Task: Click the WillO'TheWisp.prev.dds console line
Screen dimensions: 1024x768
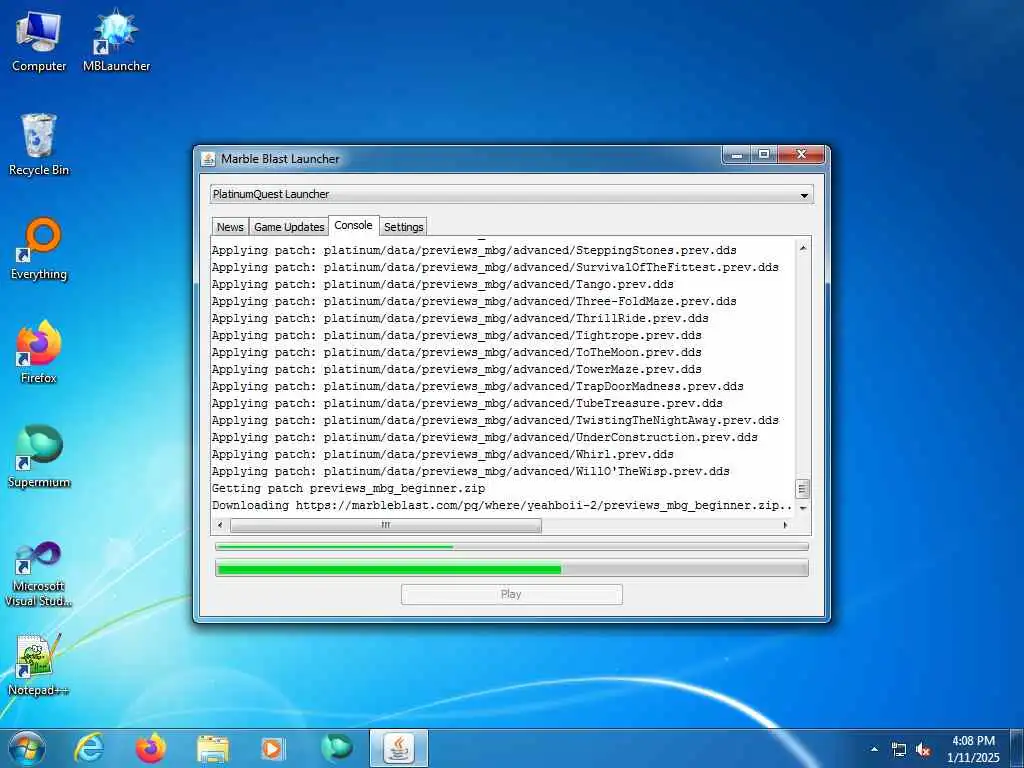Action: pyautogui.click(x=470, y=471)
